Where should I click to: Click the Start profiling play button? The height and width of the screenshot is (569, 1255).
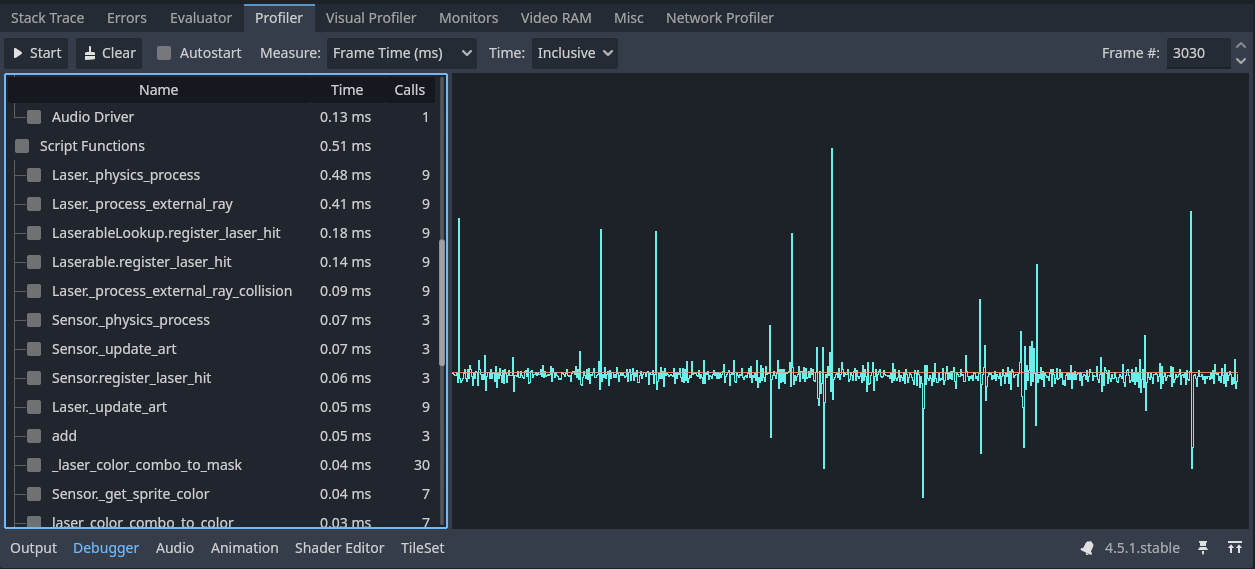(37, 53)
